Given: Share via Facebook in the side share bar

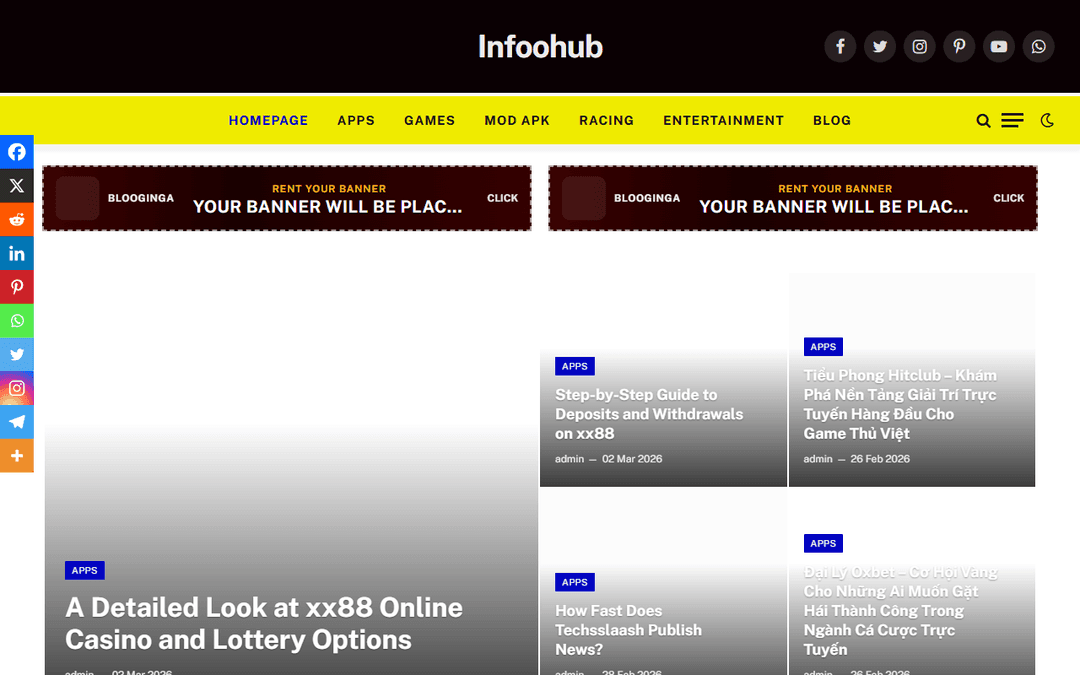Looking at the screenshot, I should 17,152.
